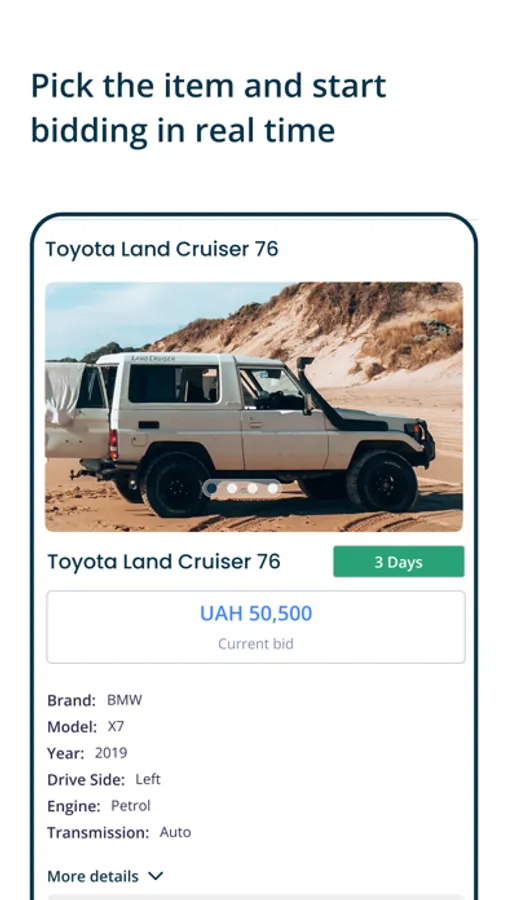Viewport: 507px width, 900px height.
Task: Tap the Toyota Land Cruiser 76 title beside 3 Days
Action: [164, 561]
